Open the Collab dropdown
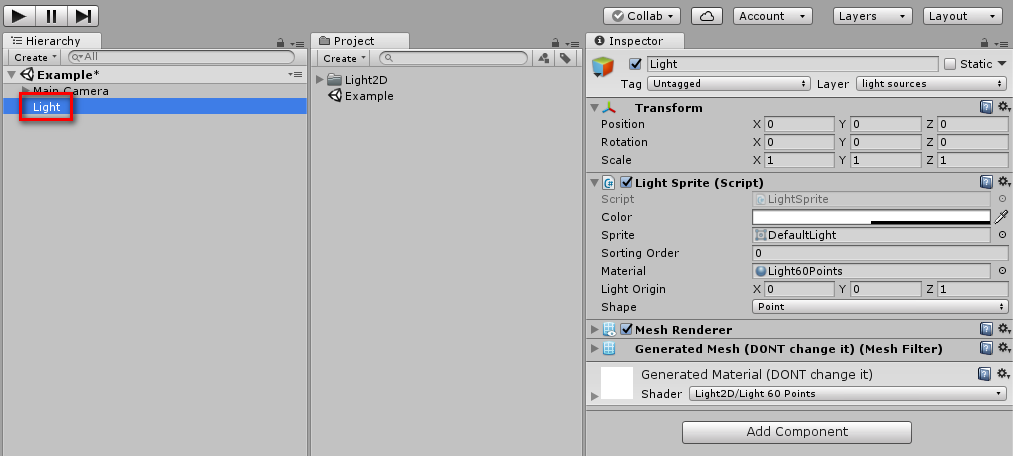 click(642, 16)
